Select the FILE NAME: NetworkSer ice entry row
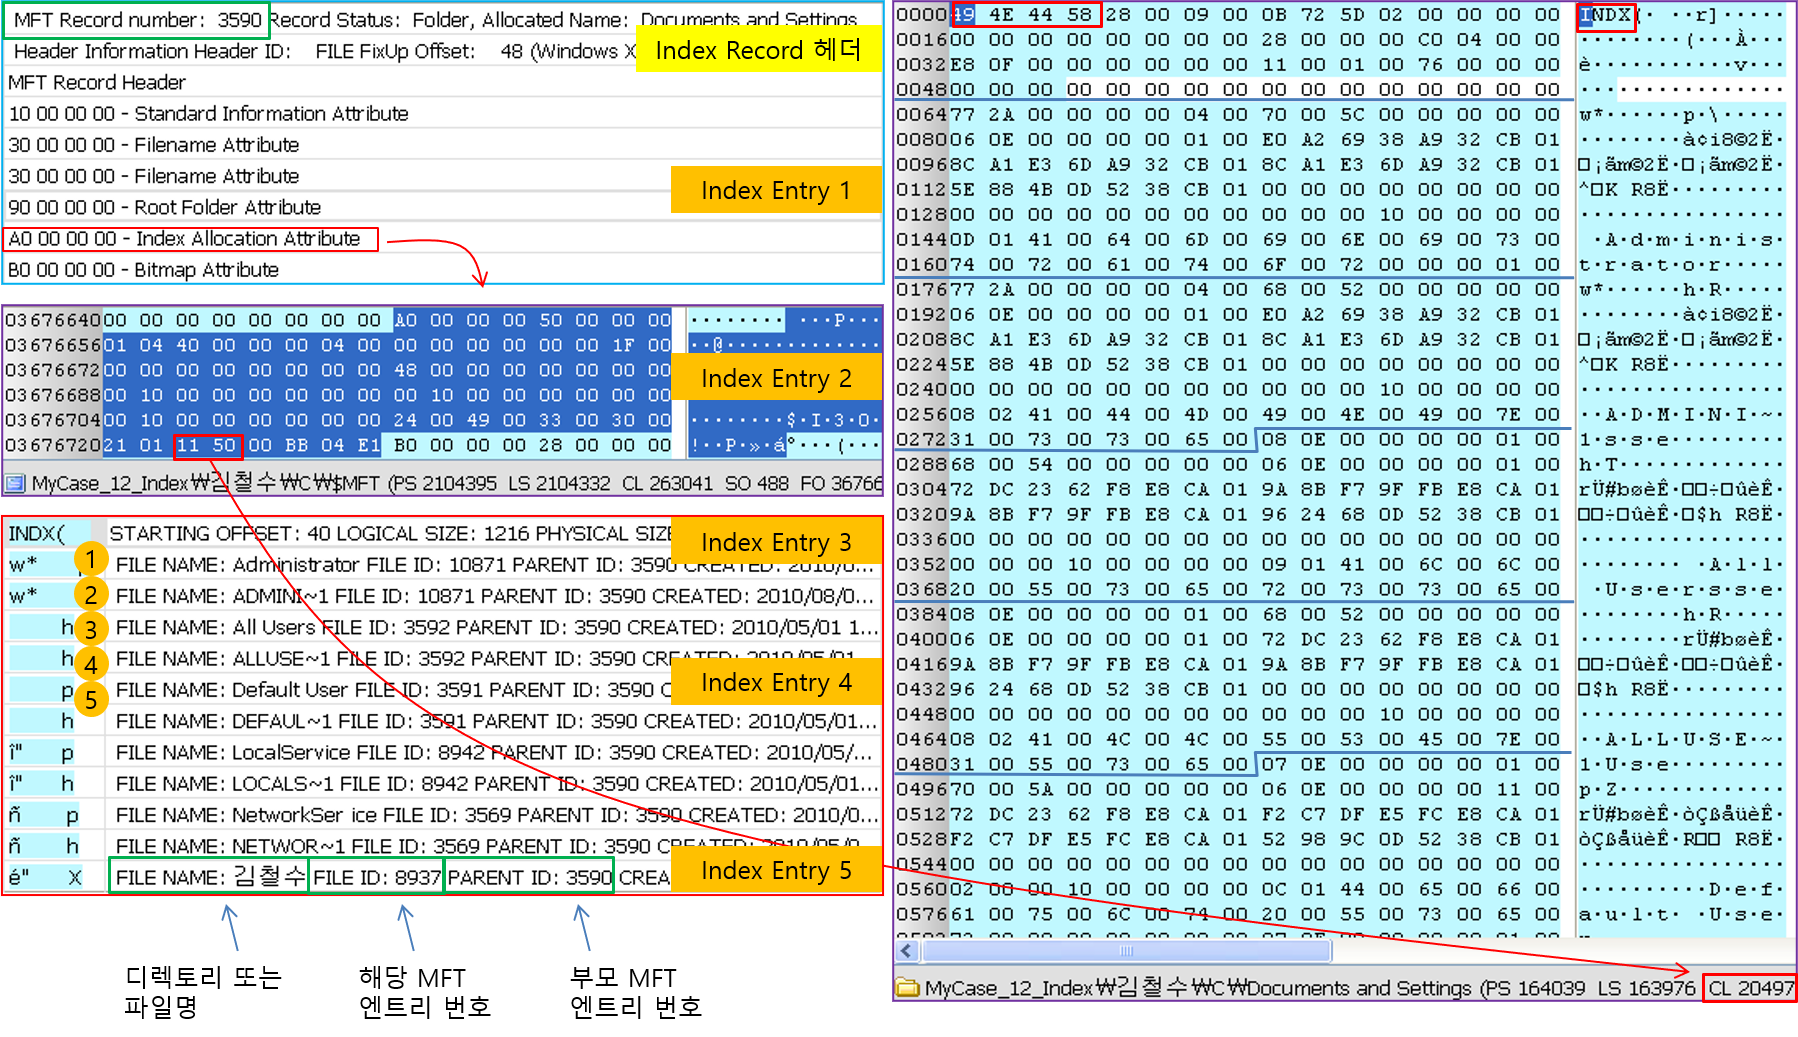Screen dimensions: 1798x1037 444,815
